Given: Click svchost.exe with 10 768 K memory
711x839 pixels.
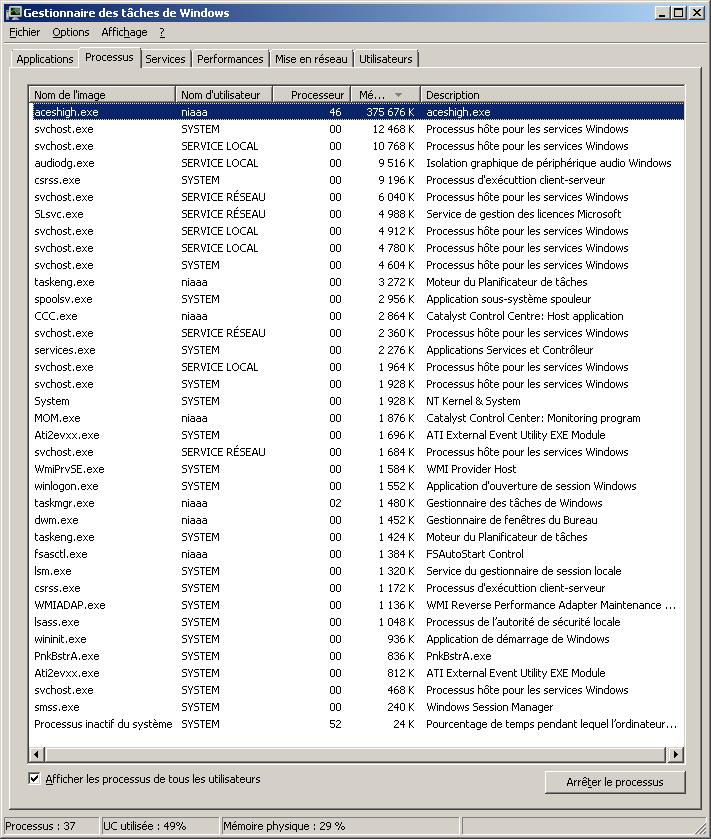Looking at the screenshot, I should 356,146.
